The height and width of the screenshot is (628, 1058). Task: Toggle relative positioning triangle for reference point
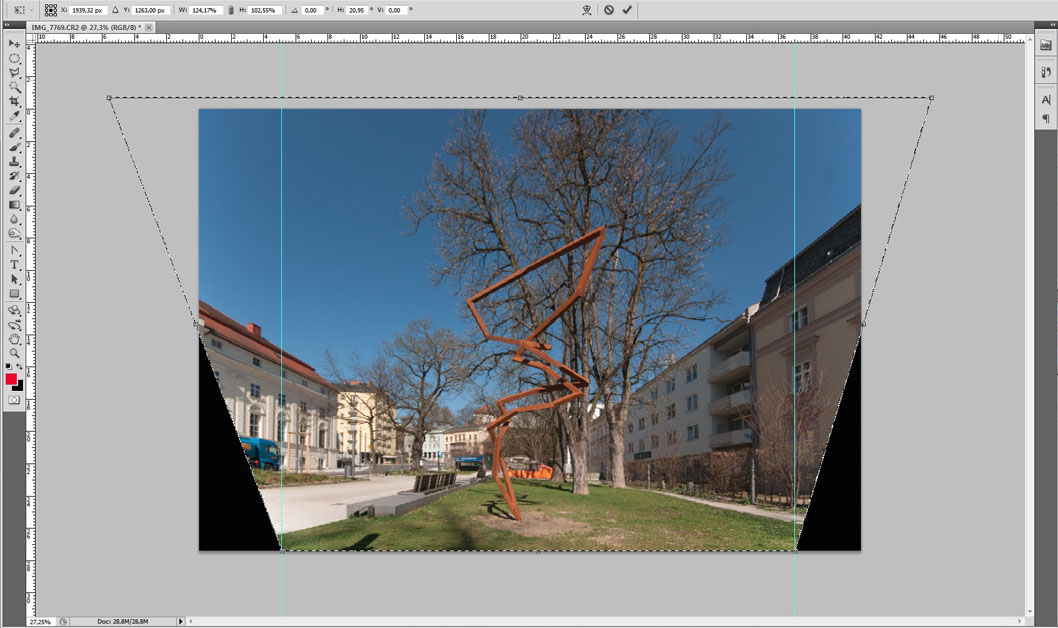click(x=115, y=10)
